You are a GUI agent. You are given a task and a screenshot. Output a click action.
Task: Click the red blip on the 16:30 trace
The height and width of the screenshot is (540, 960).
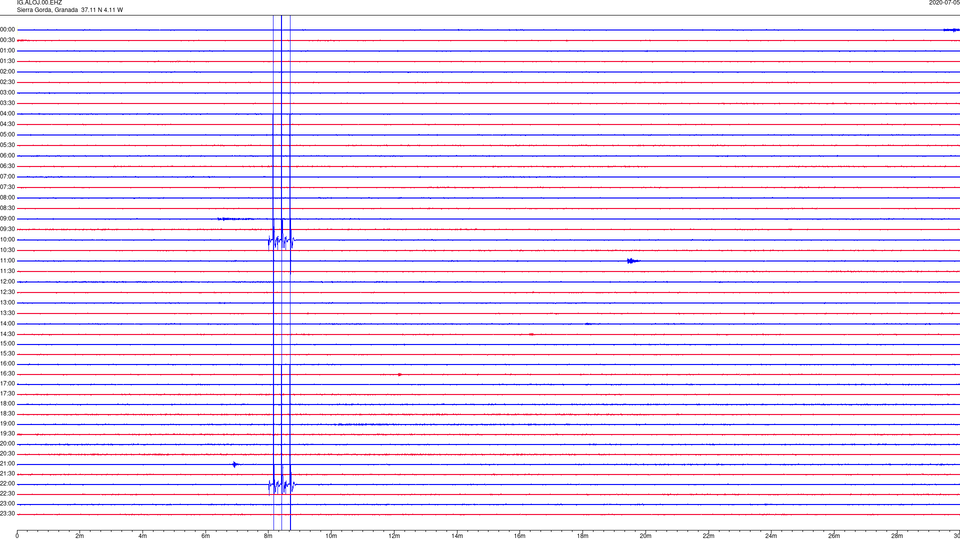point(400,374)
